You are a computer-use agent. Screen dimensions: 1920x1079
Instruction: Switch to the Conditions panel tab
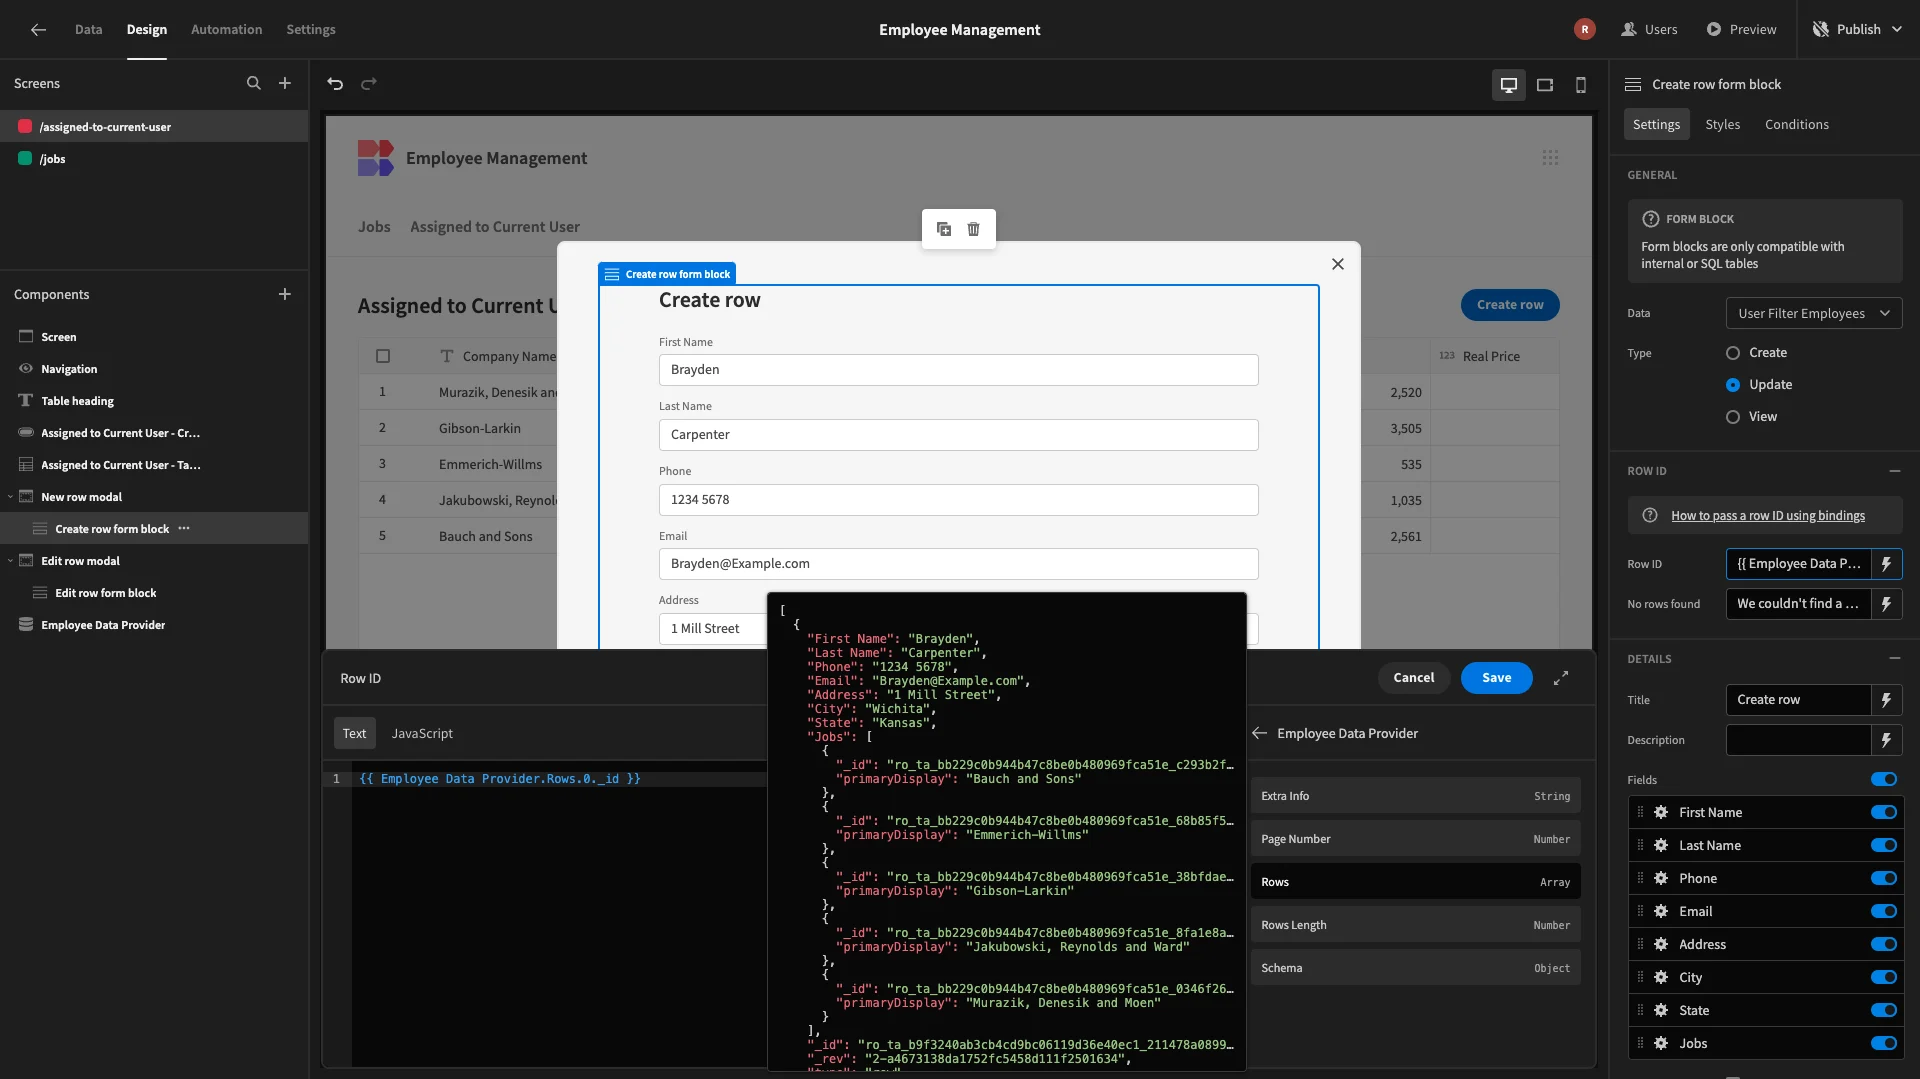pos(1796,125)
